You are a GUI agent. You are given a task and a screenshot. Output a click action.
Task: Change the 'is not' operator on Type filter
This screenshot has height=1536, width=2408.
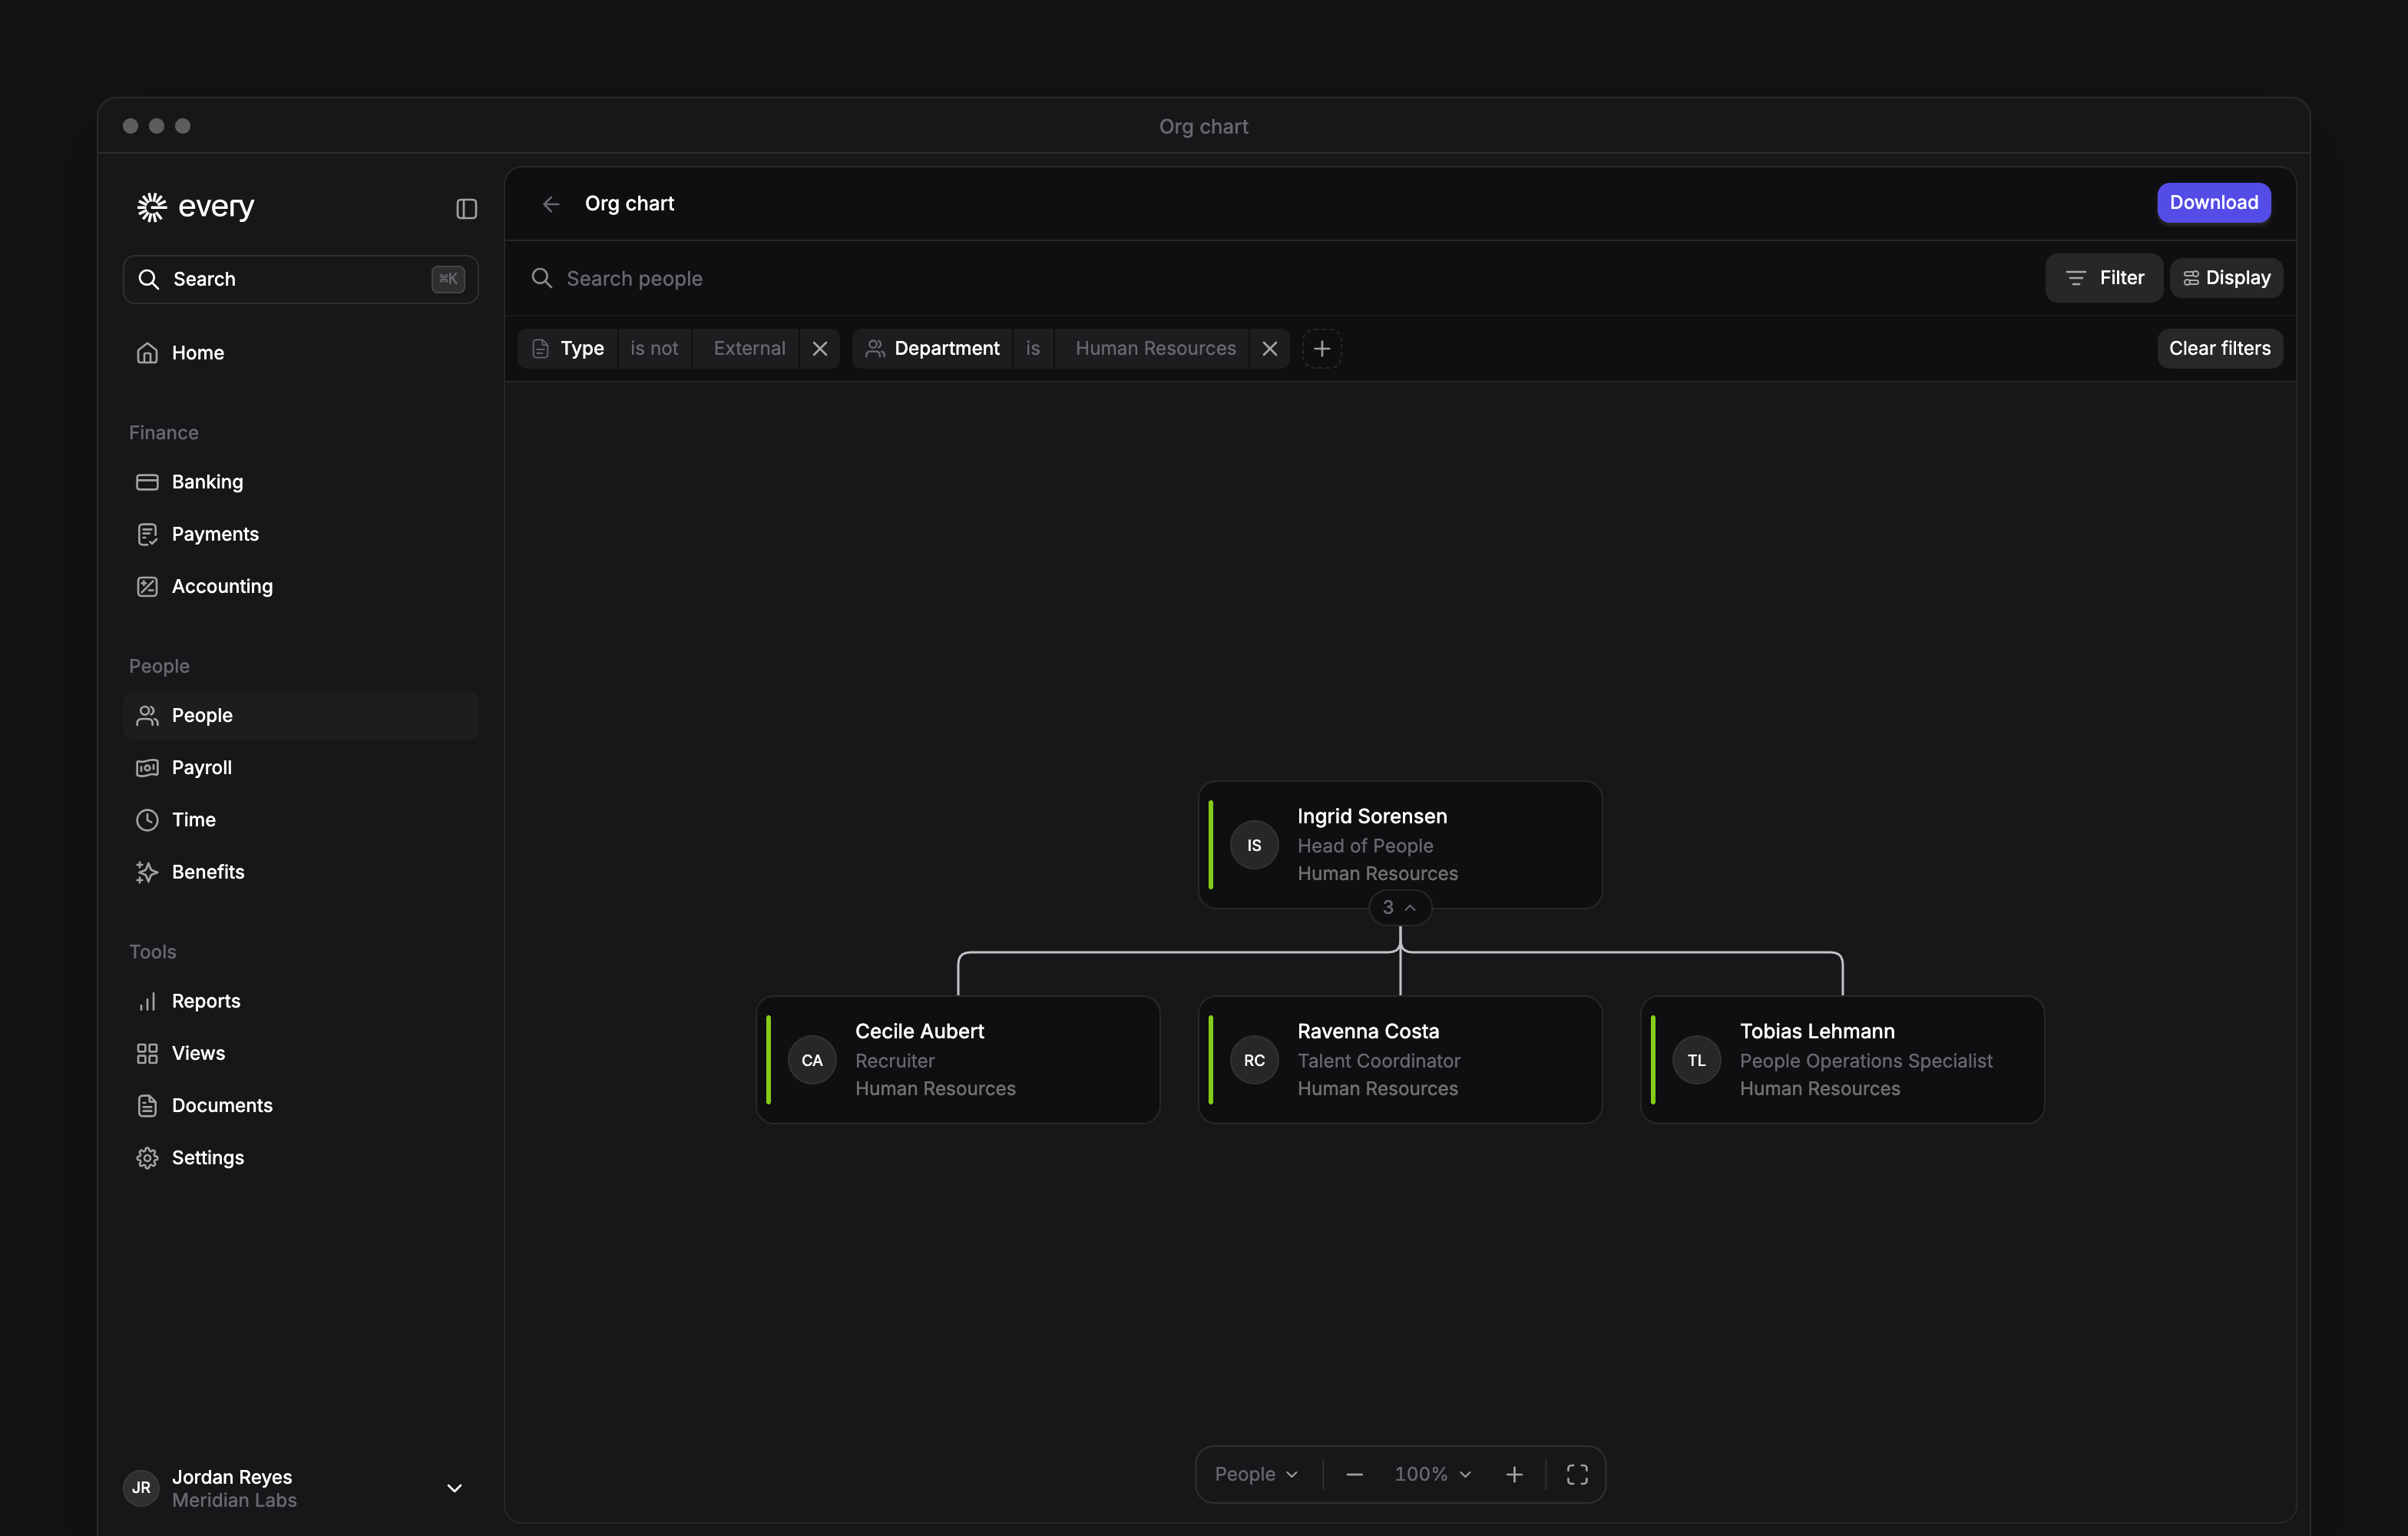coord(654,348)
